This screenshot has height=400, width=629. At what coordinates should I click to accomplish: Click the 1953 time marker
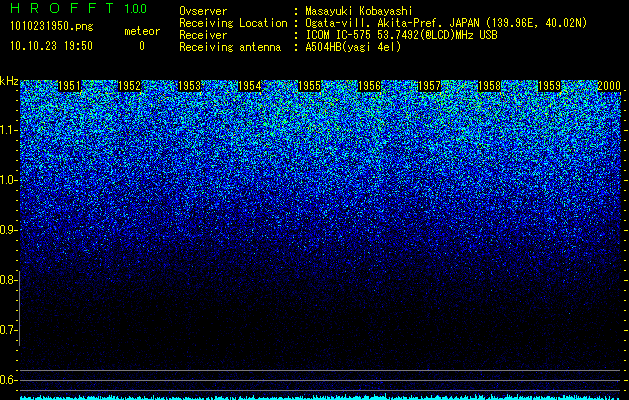click(189, 86)
